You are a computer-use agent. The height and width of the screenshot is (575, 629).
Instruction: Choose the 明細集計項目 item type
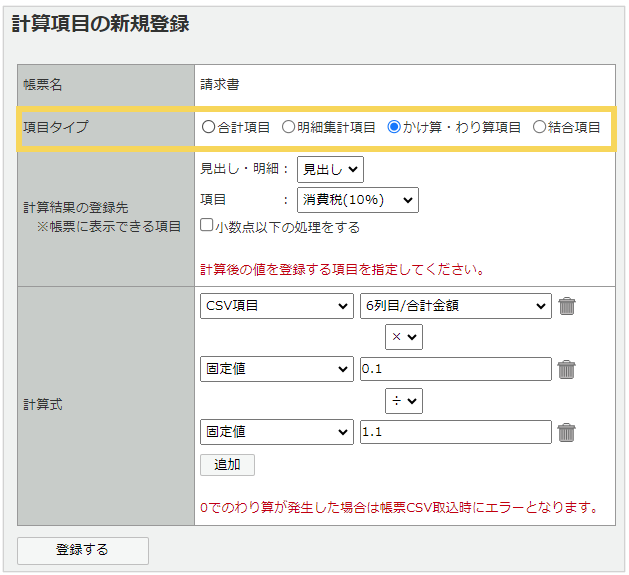(288, 127)
